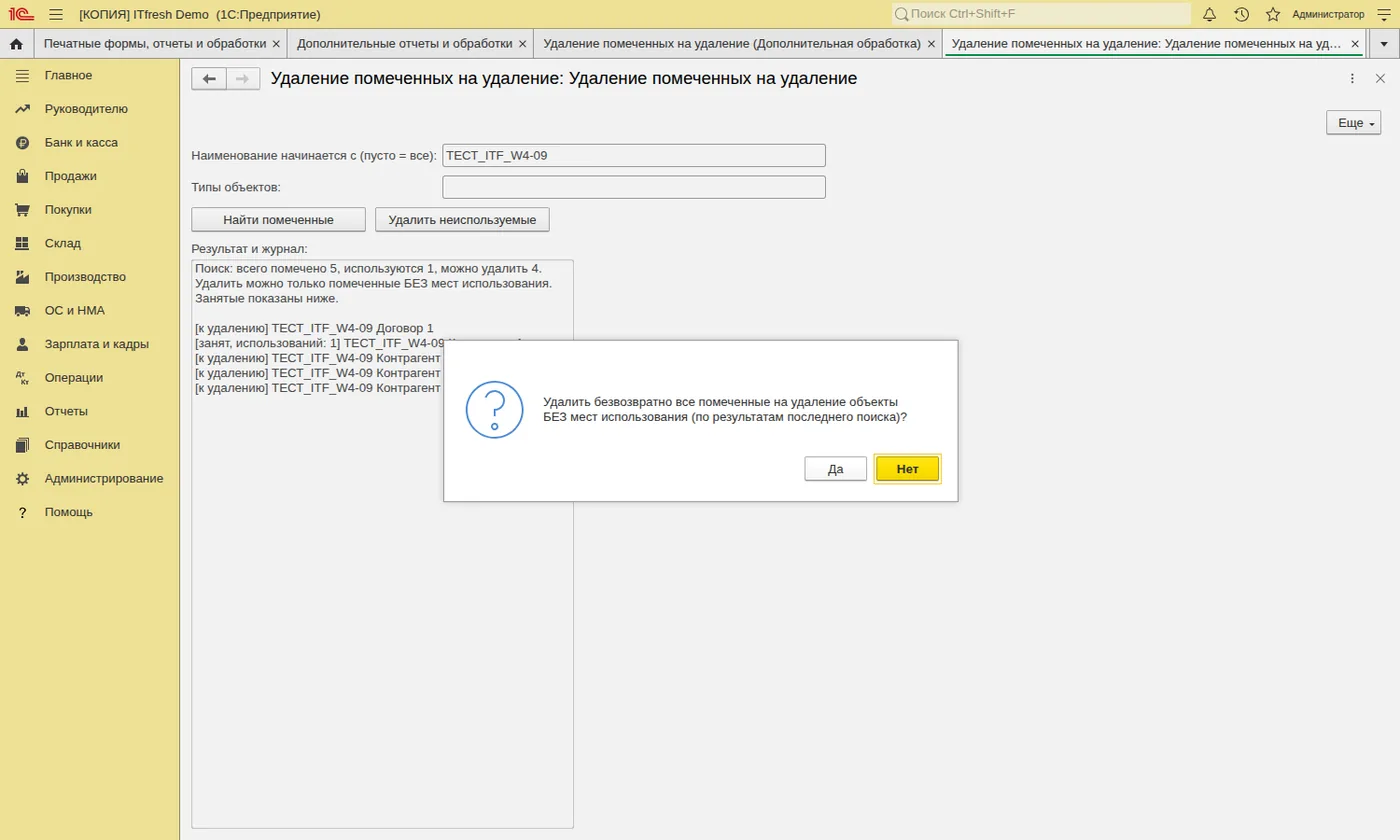The height and width of the screenshot is (840, 1400).
Task: Cancel deletion with Нет button
Action: pos(908,469)
